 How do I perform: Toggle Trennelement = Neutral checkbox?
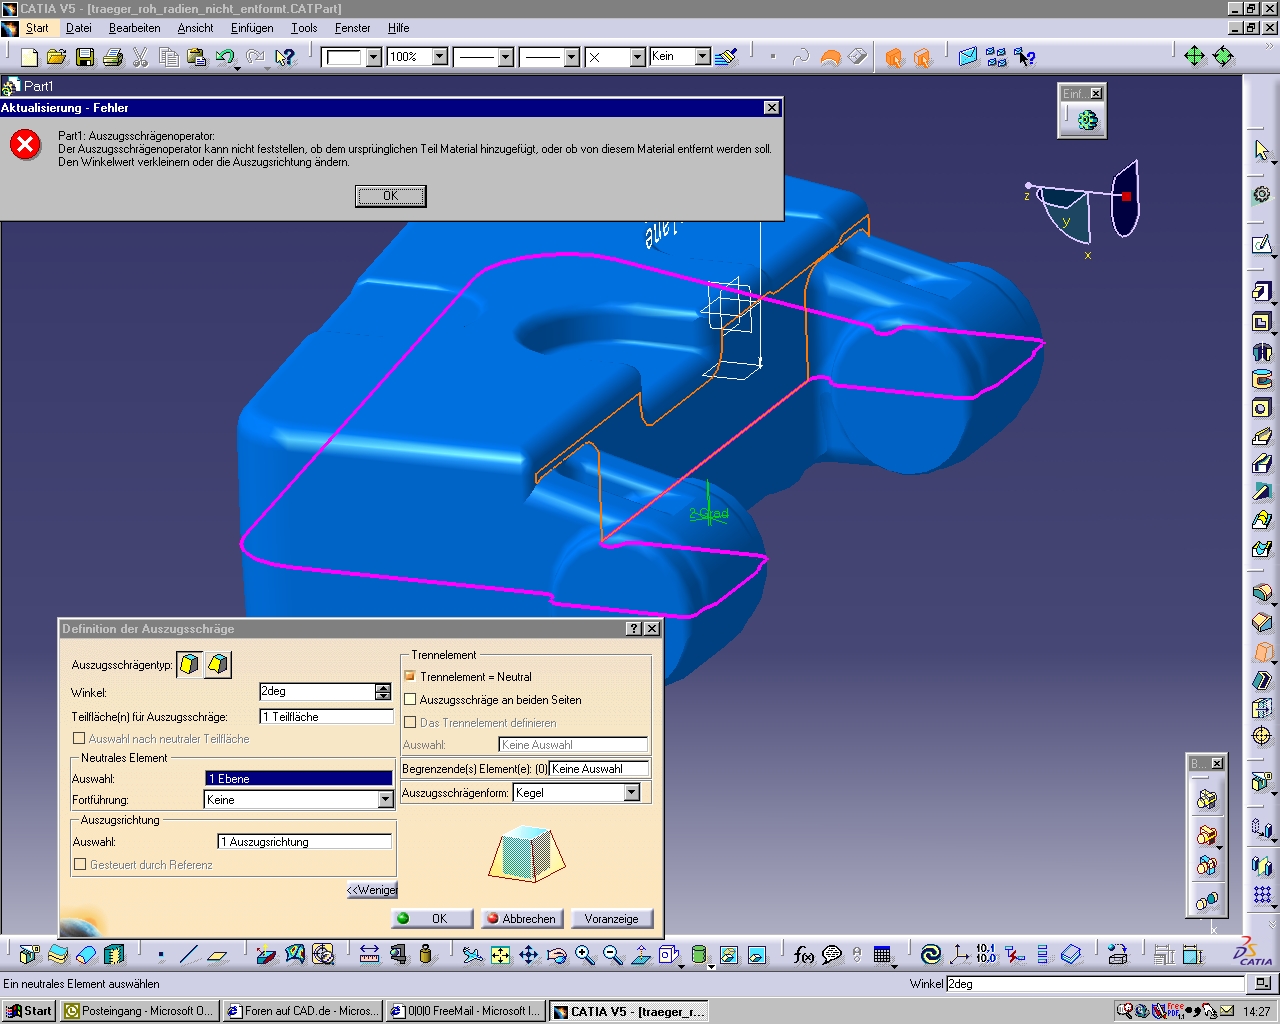(410, 676)
